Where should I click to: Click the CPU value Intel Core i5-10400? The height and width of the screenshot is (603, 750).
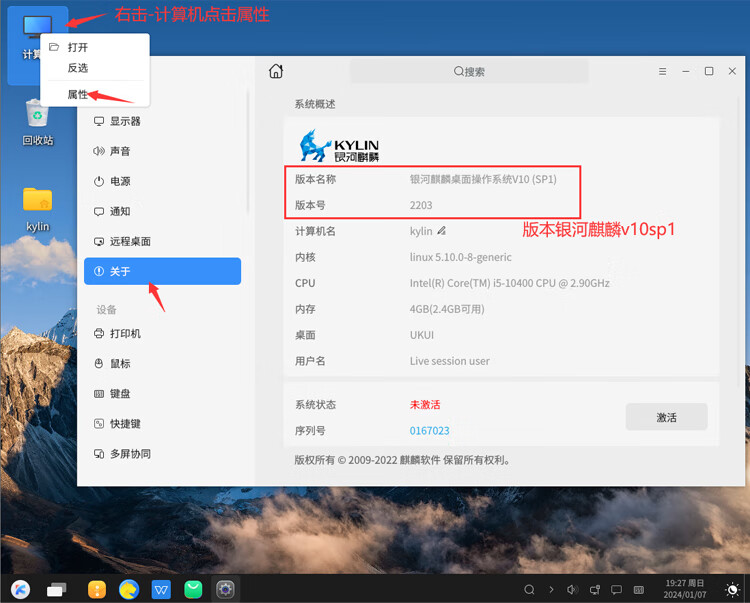509,283
